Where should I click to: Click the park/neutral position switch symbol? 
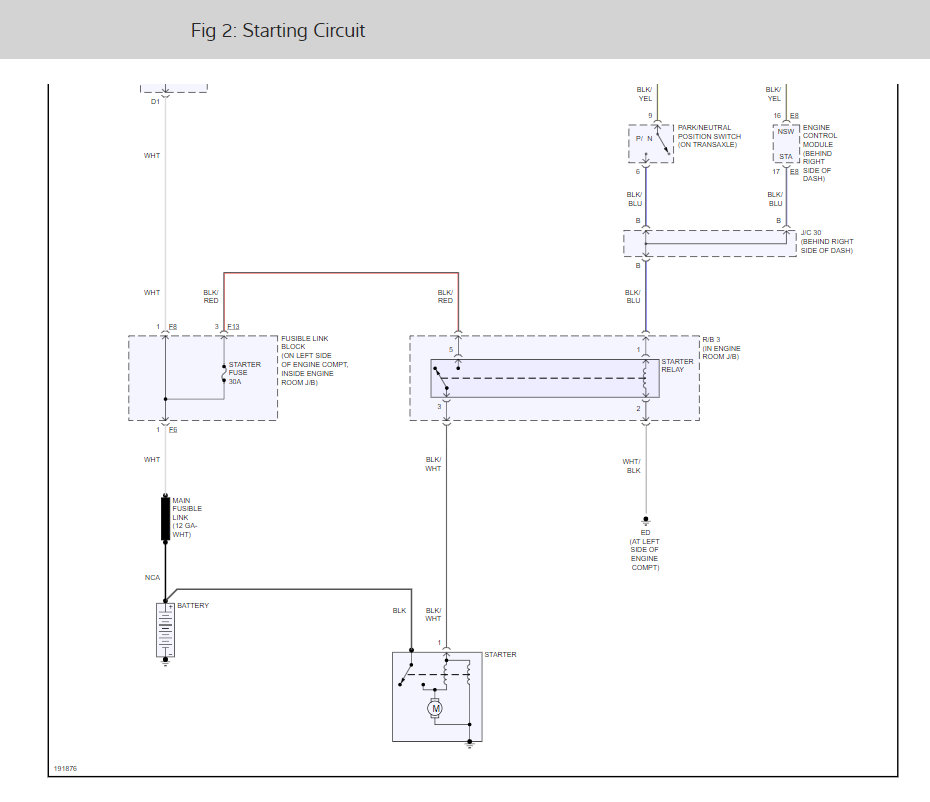tap(650, 143)
